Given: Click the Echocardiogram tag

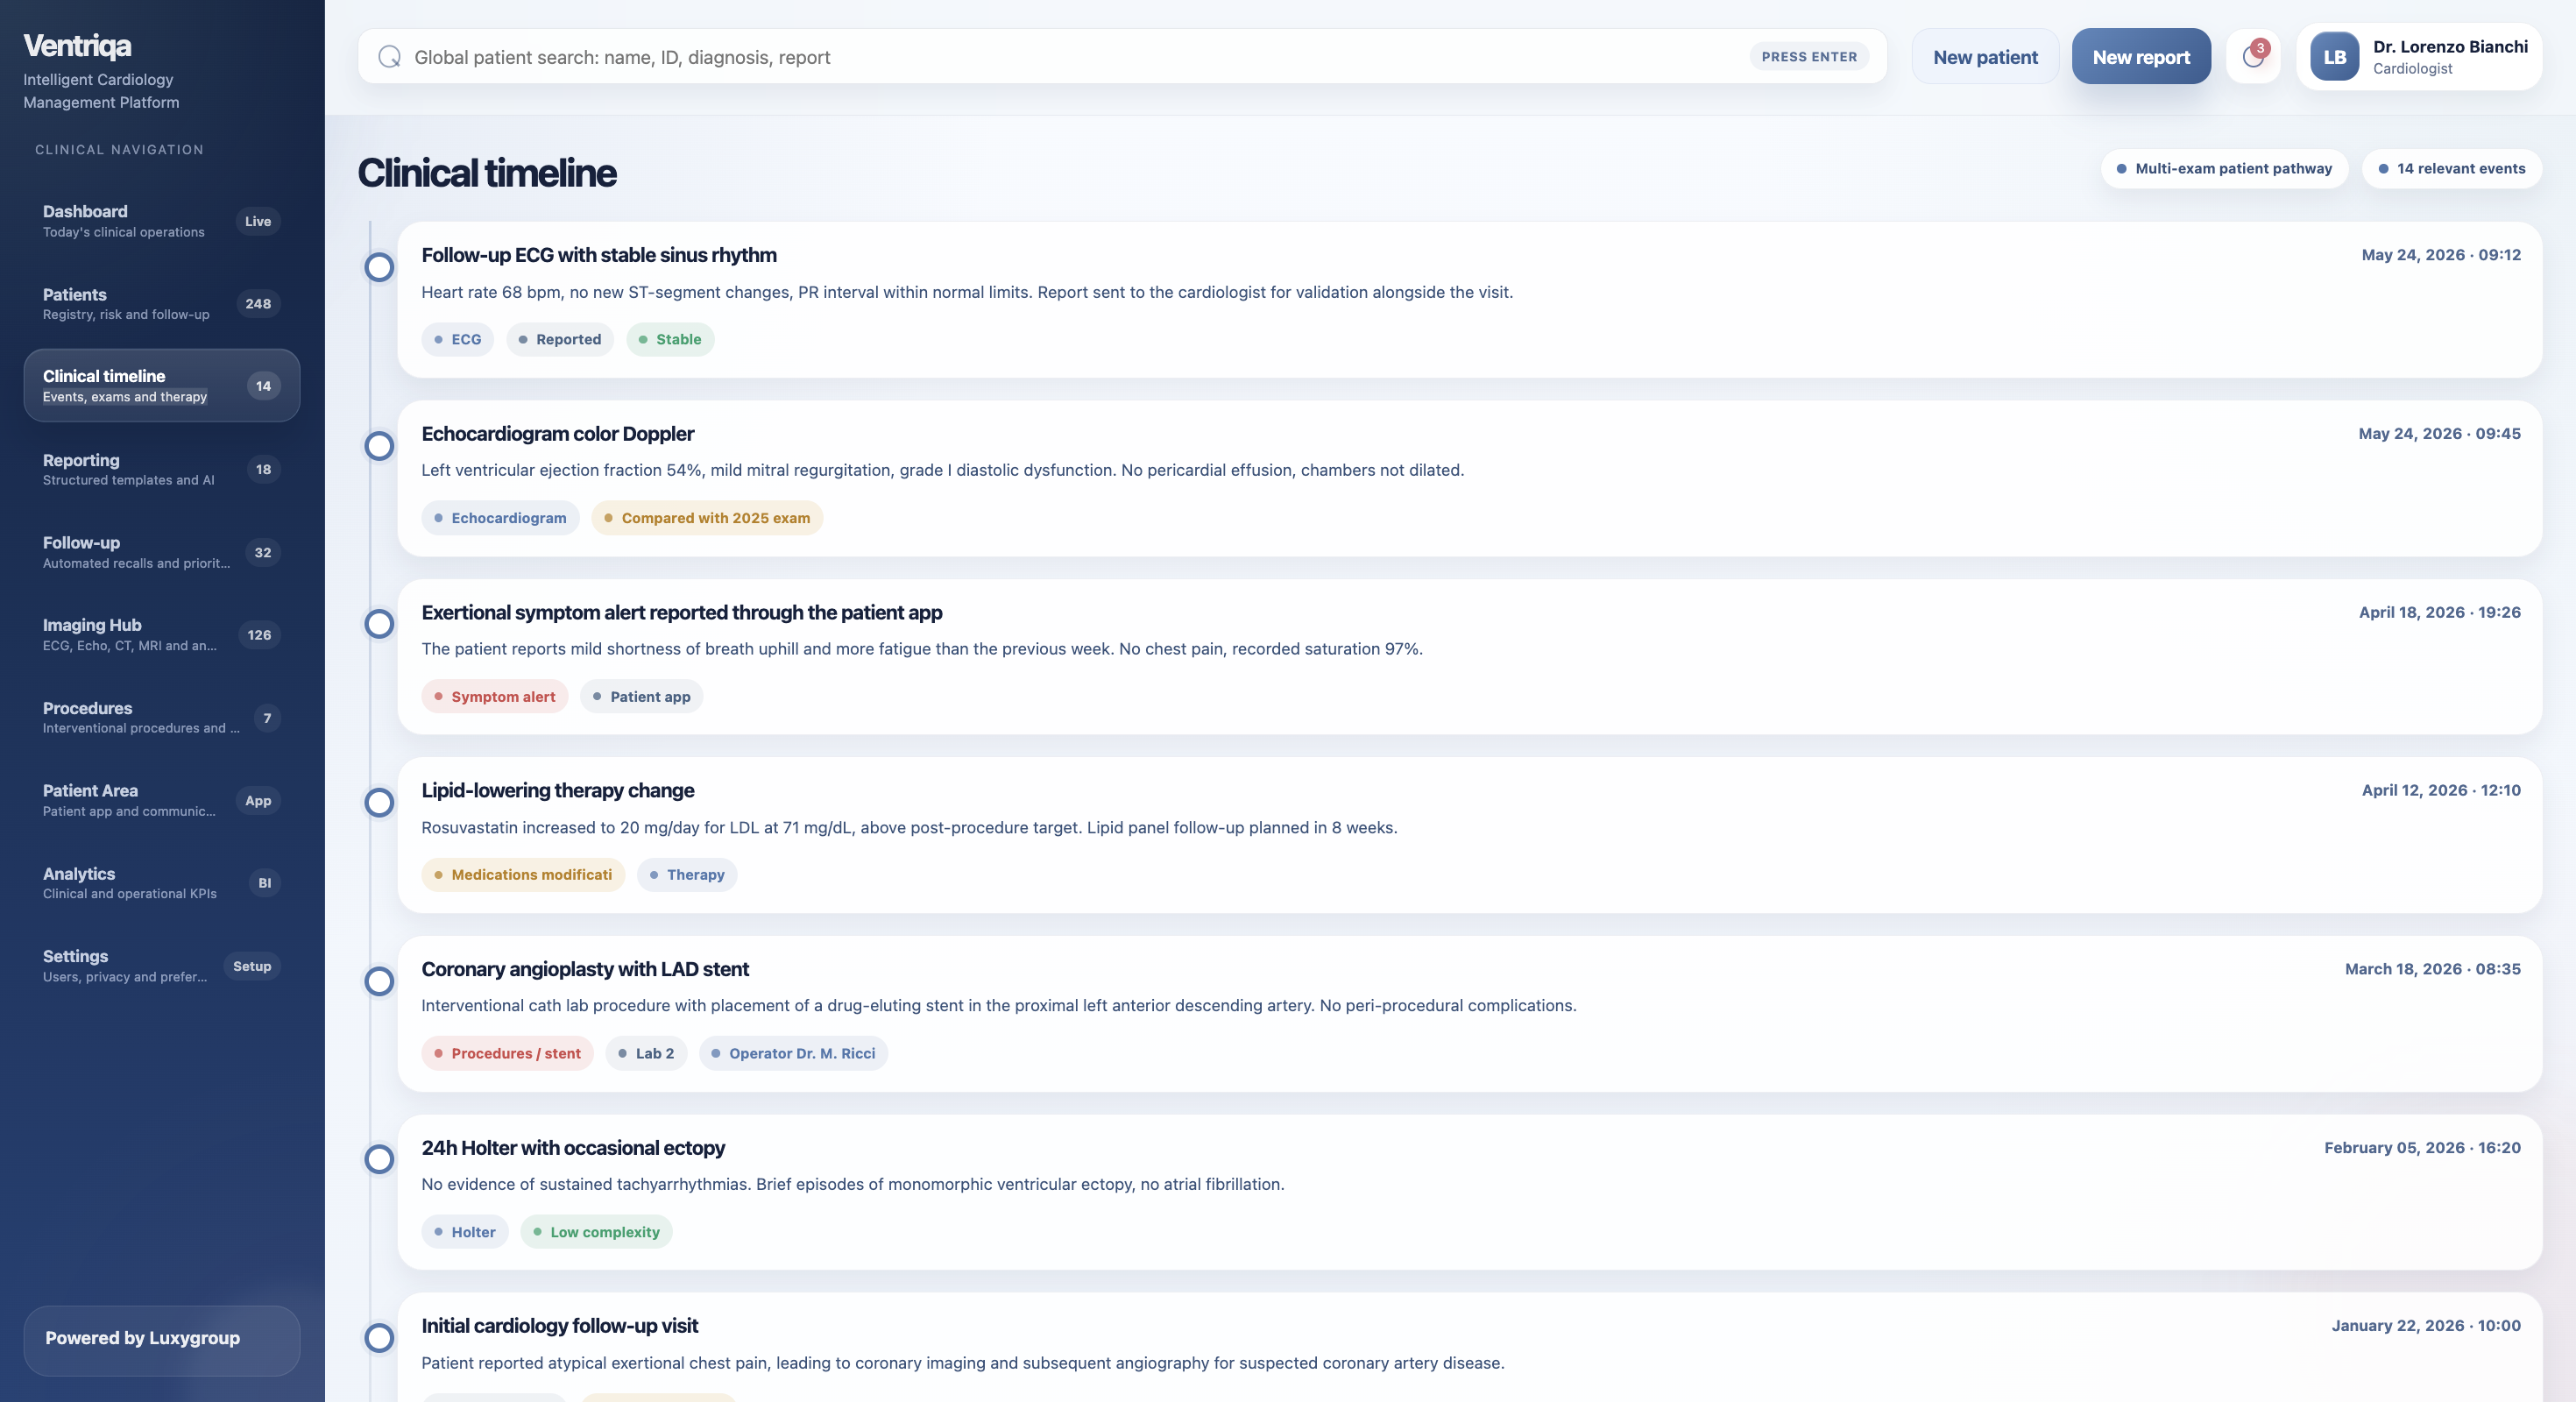Looking at the screenshot, I should pyautogui.click(x=500, y=518).
